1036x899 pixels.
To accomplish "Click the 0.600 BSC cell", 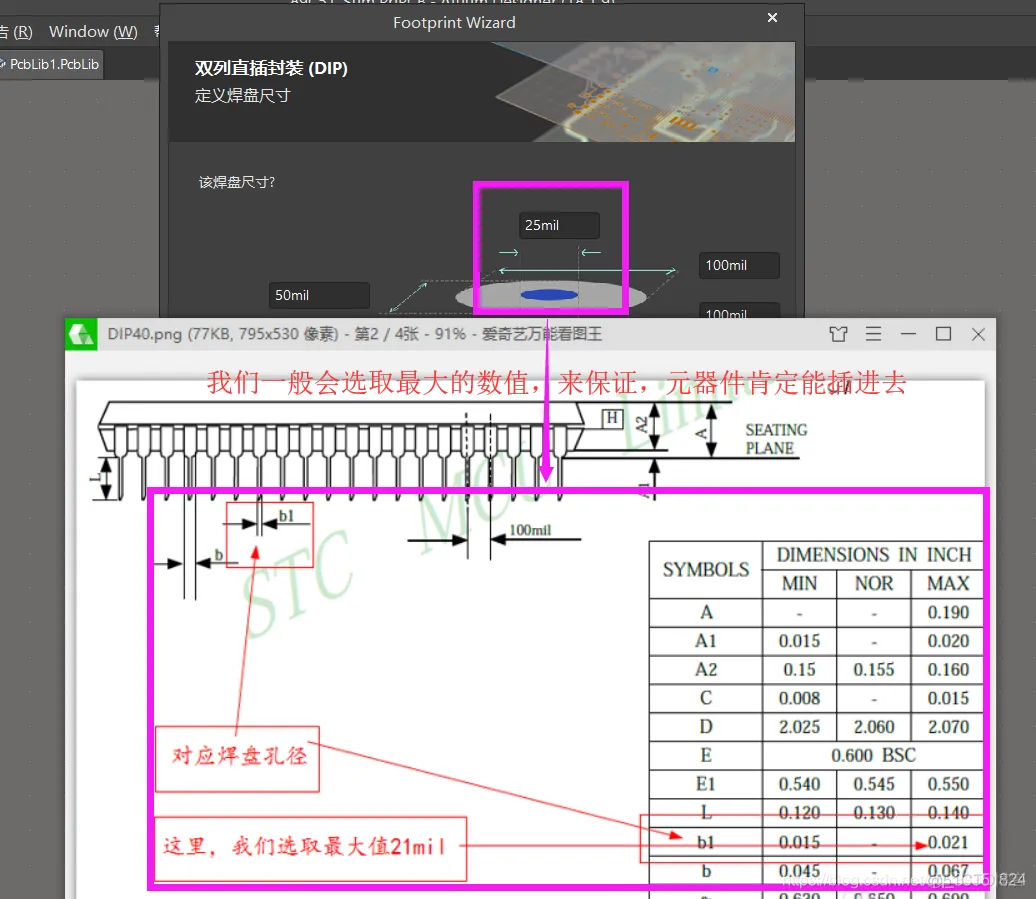I will (873, 755).
